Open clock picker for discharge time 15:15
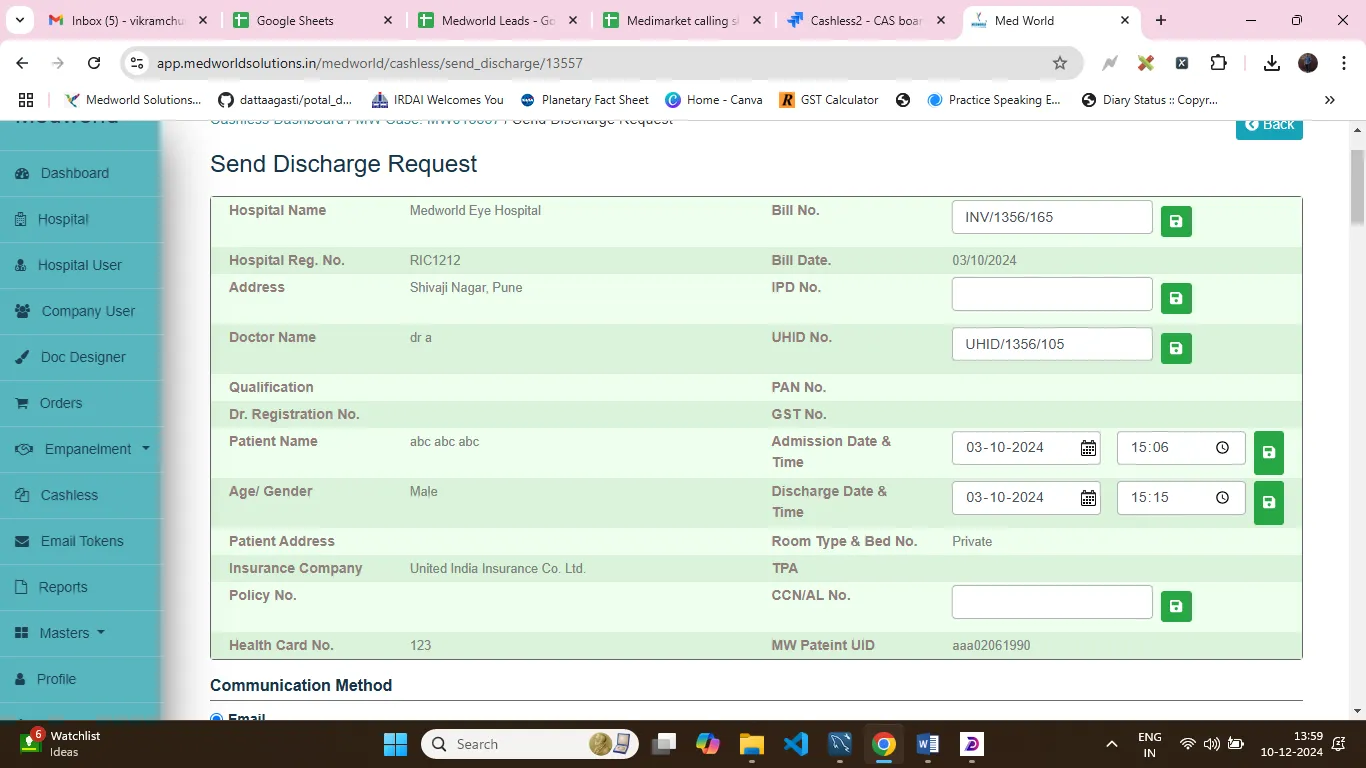The height and width of the screenshot is (768, 1366). pyautogui.click(x=1222, y=498)
